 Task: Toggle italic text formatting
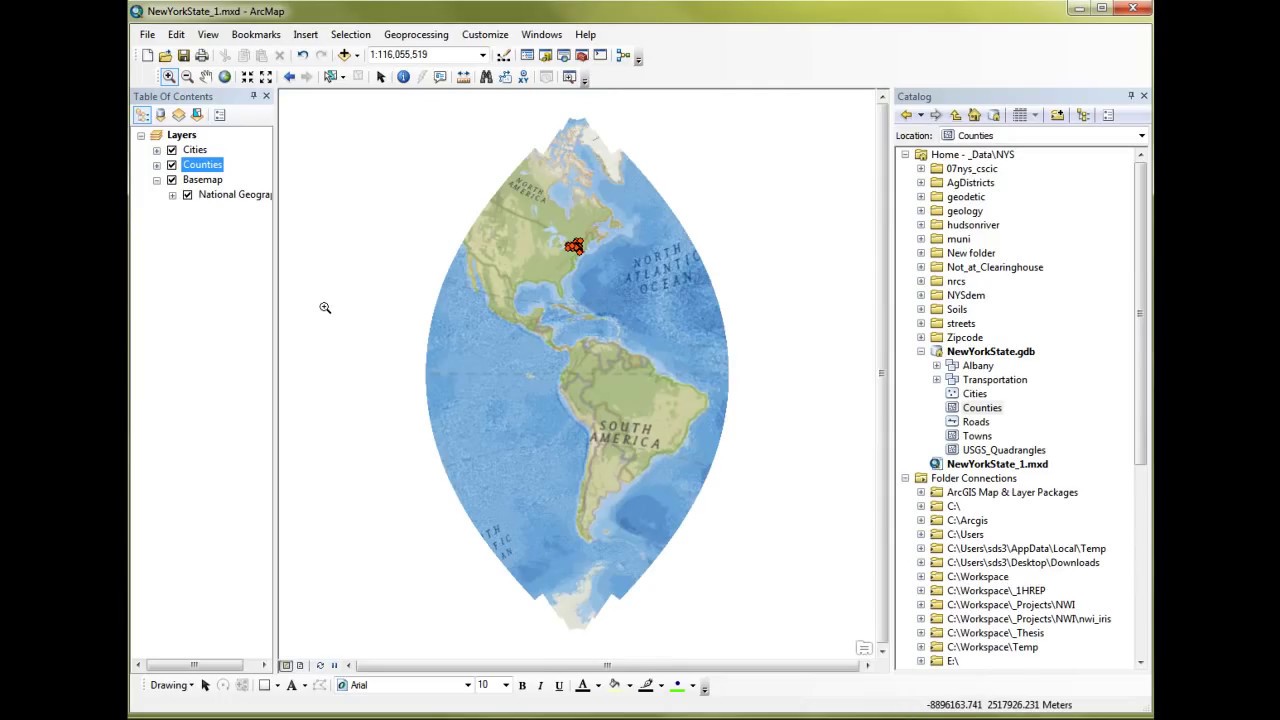tap(540, 685)
